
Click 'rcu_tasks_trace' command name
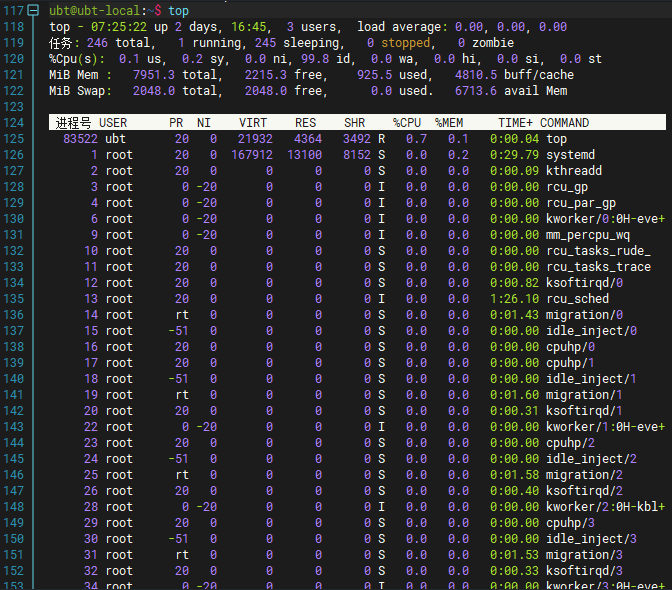click(598, 267)
